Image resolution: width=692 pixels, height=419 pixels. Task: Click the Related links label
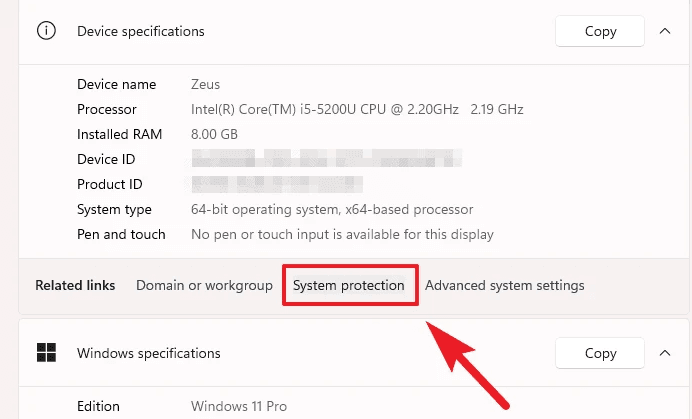(x=75, y=286)
